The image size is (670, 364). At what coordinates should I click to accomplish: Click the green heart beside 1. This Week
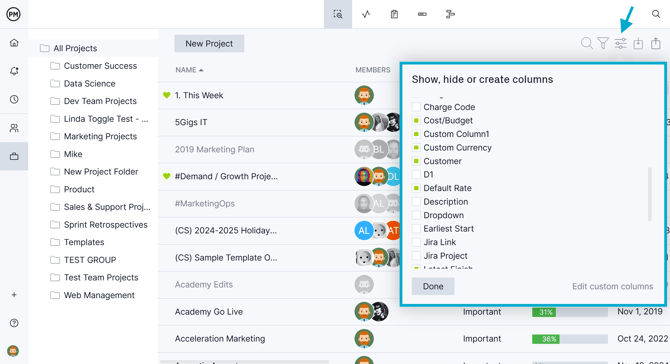click(x=167, y=95)
